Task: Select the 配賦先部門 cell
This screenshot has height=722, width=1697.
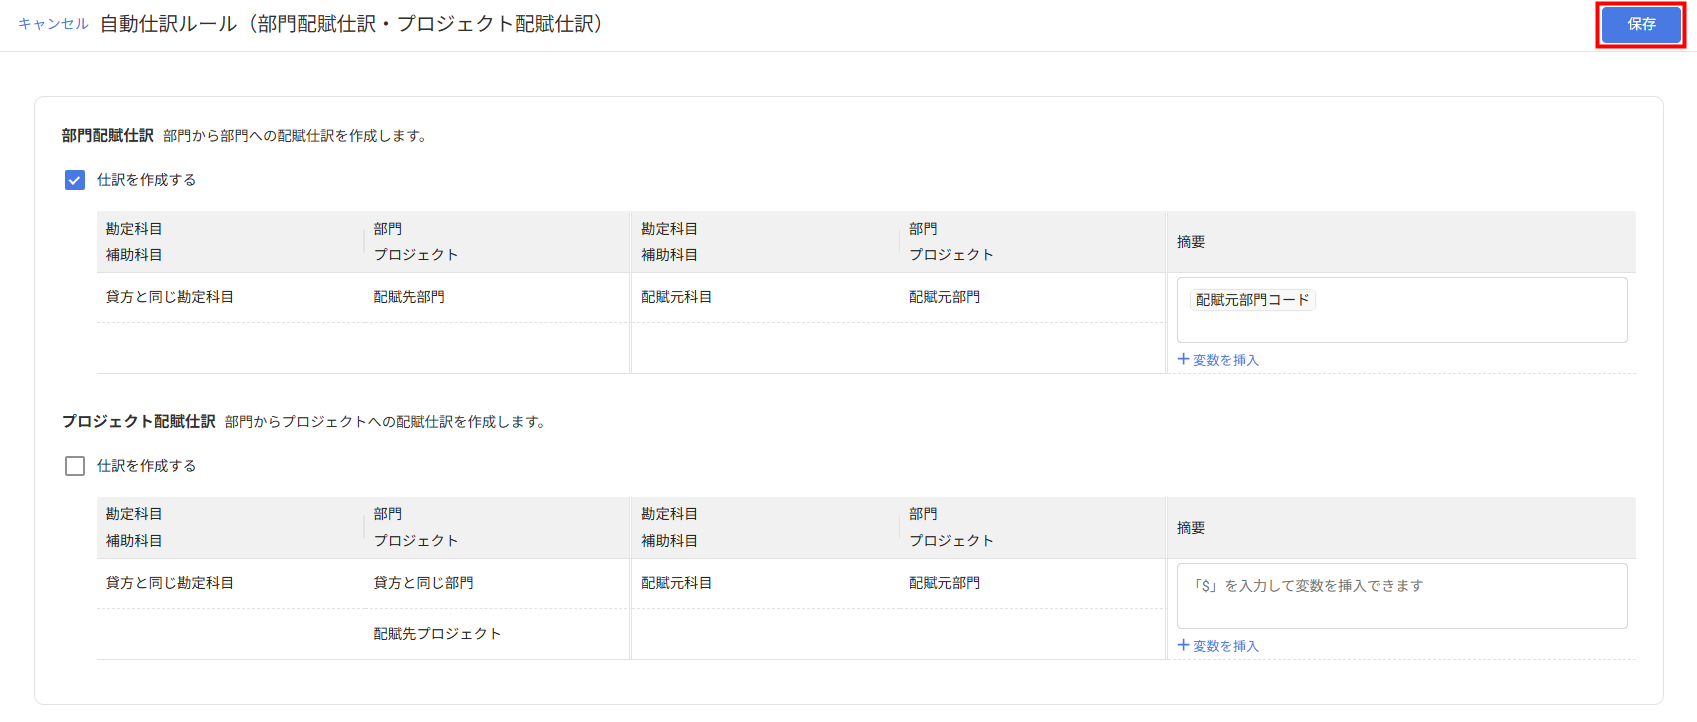Action: point(409,297)
